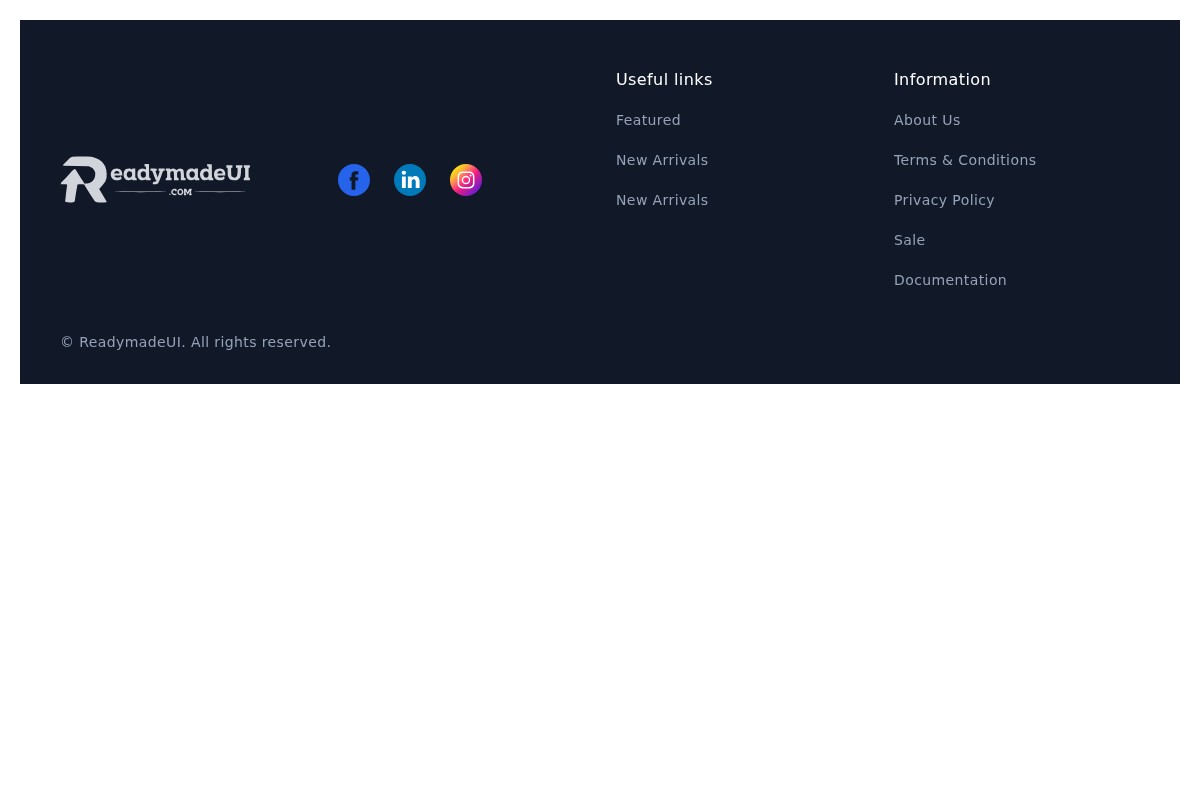The width and height of the screenshot is (1200, 800).
Task: Click the Sale link
Action: (x=909, y=240)
